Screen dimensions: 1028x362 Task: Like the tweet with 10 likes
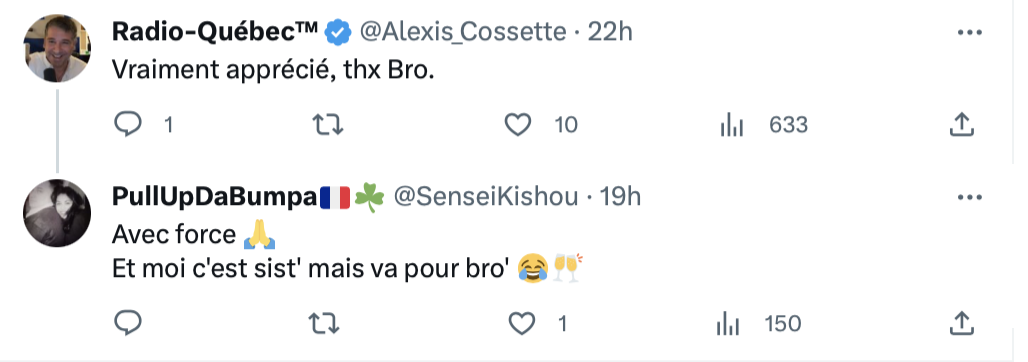point(518,124)
